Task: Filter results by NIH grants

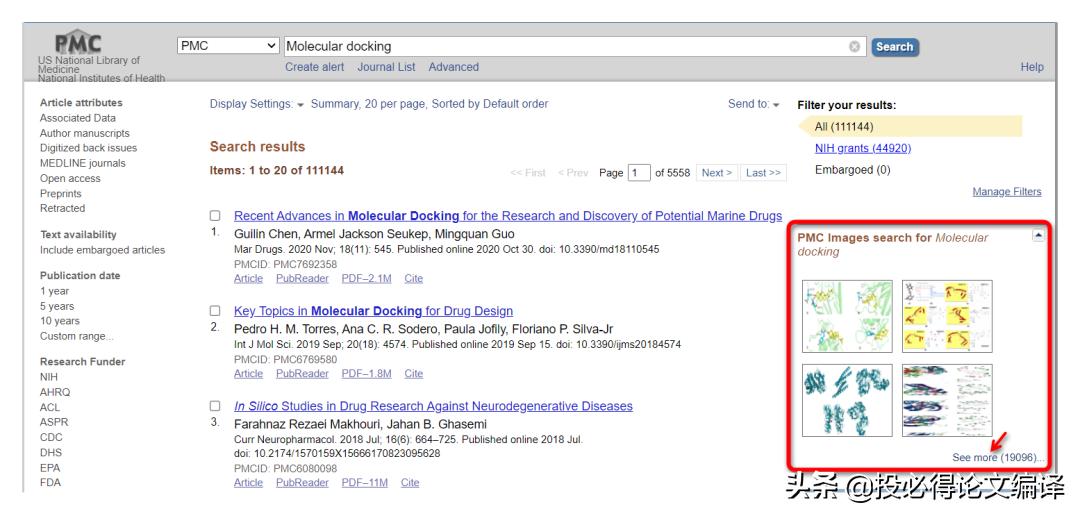Action: coord(863,148)
